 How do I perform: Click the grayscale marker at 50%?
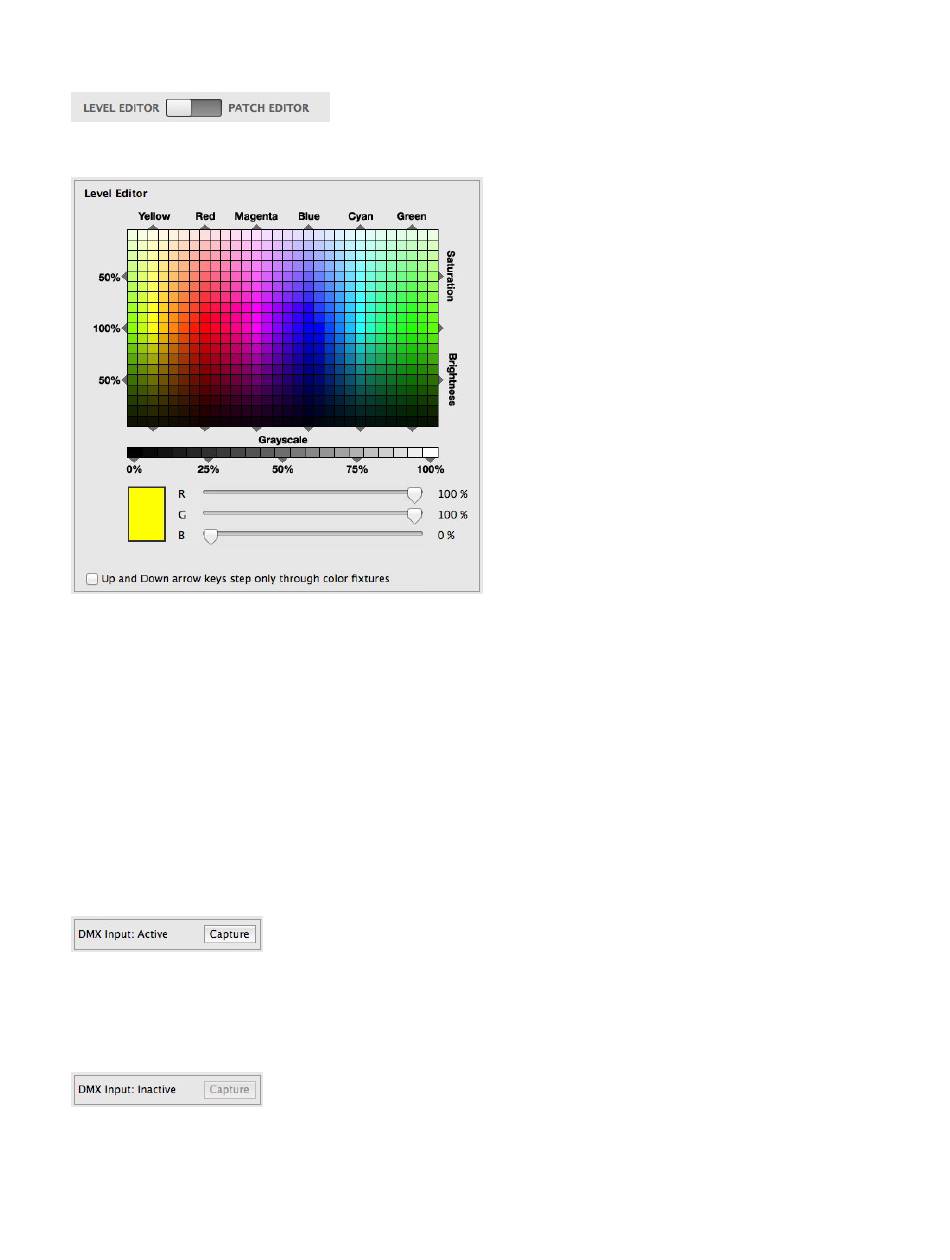click(x=283, y=460)
